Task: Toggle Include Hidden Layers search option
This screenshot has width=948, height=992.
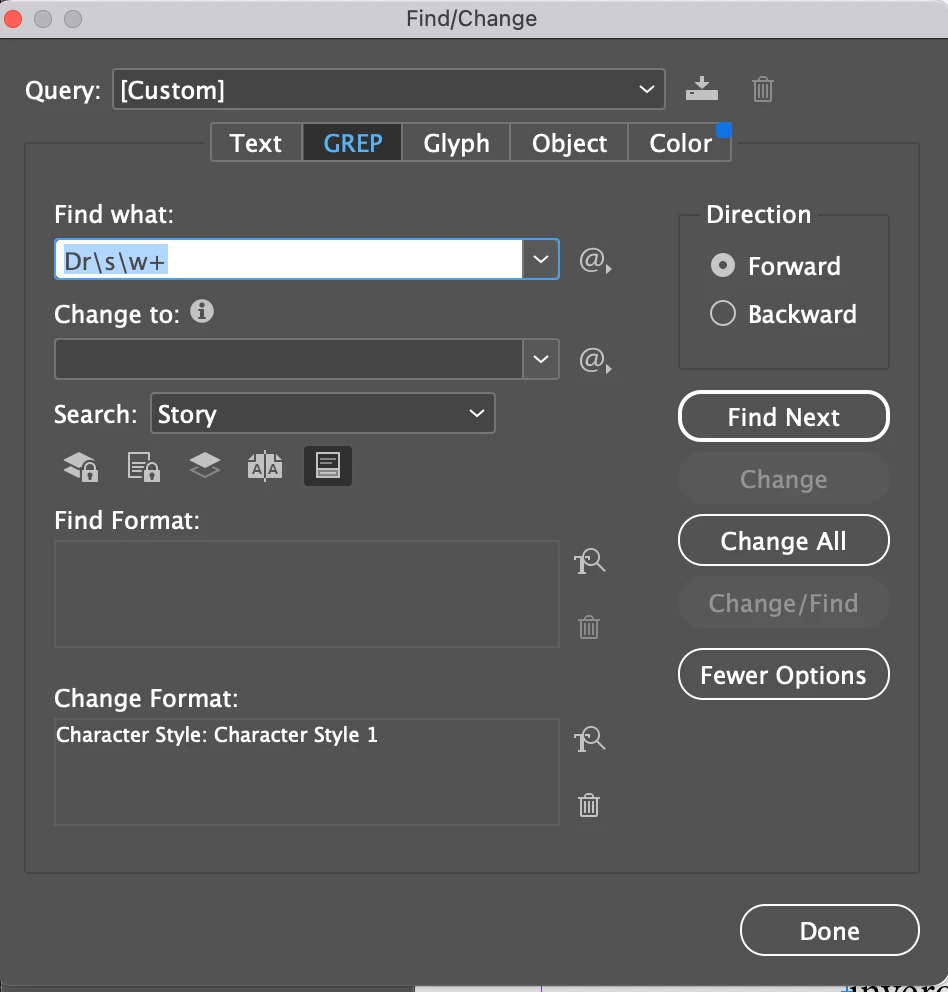Action: click(204, 466)
